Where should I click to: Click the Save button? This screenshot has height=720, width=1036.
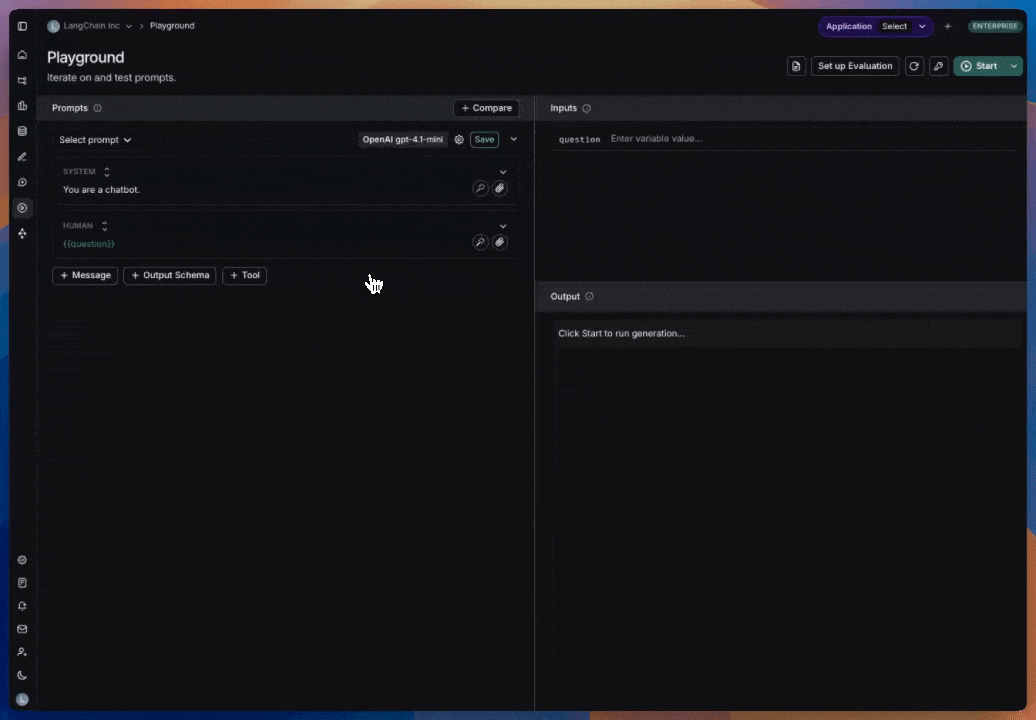(x=484, y=139)
